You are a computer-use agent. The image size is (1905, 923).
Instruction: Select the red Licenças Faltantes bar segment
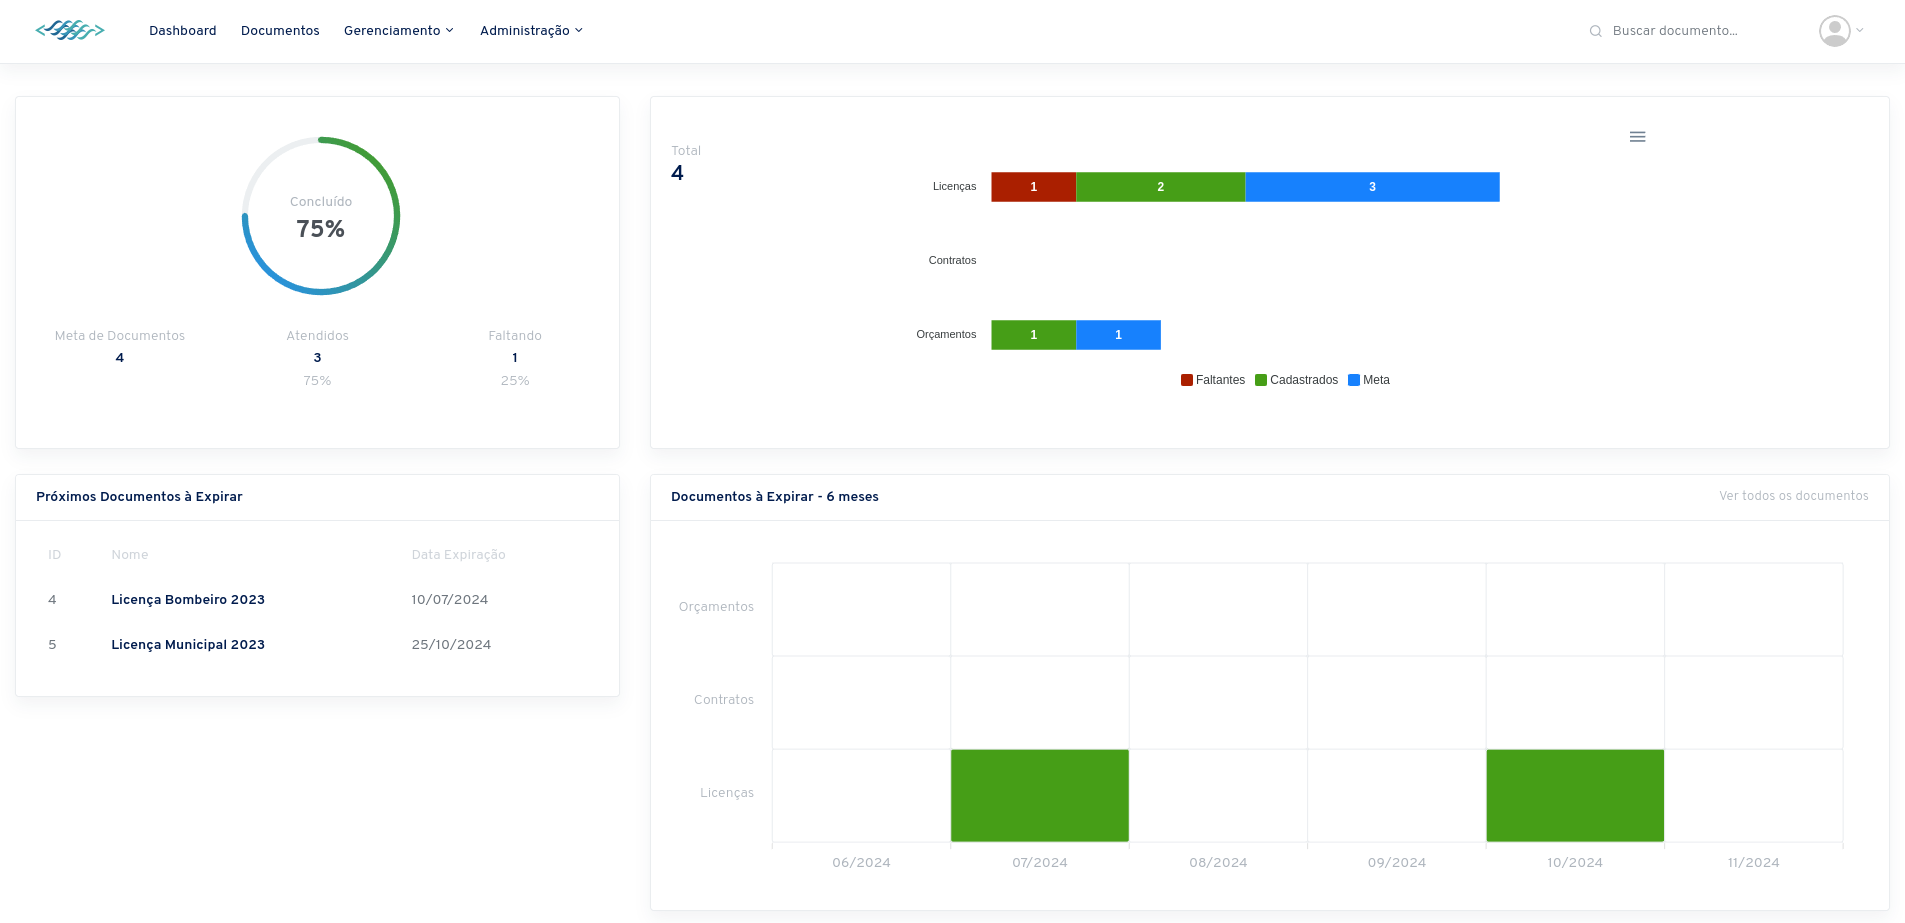[x=1033, y=187]
